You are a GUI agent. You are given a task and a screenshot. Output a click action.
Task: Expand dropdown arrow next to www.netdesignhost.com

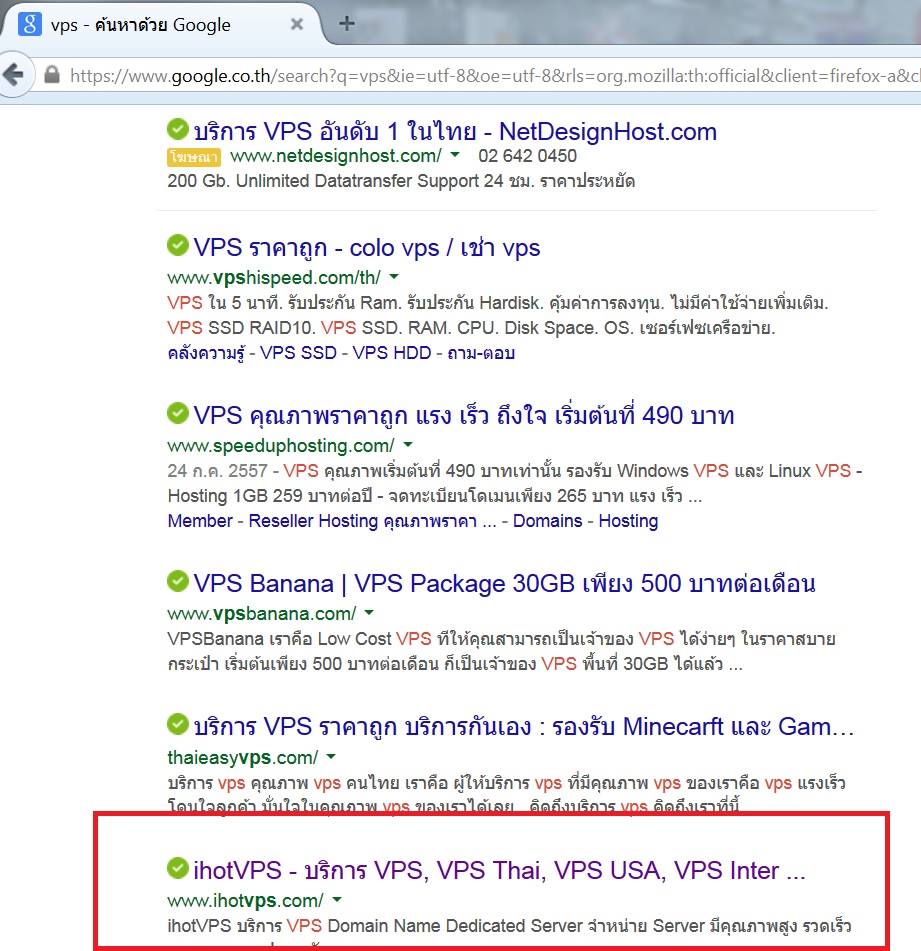455,155
